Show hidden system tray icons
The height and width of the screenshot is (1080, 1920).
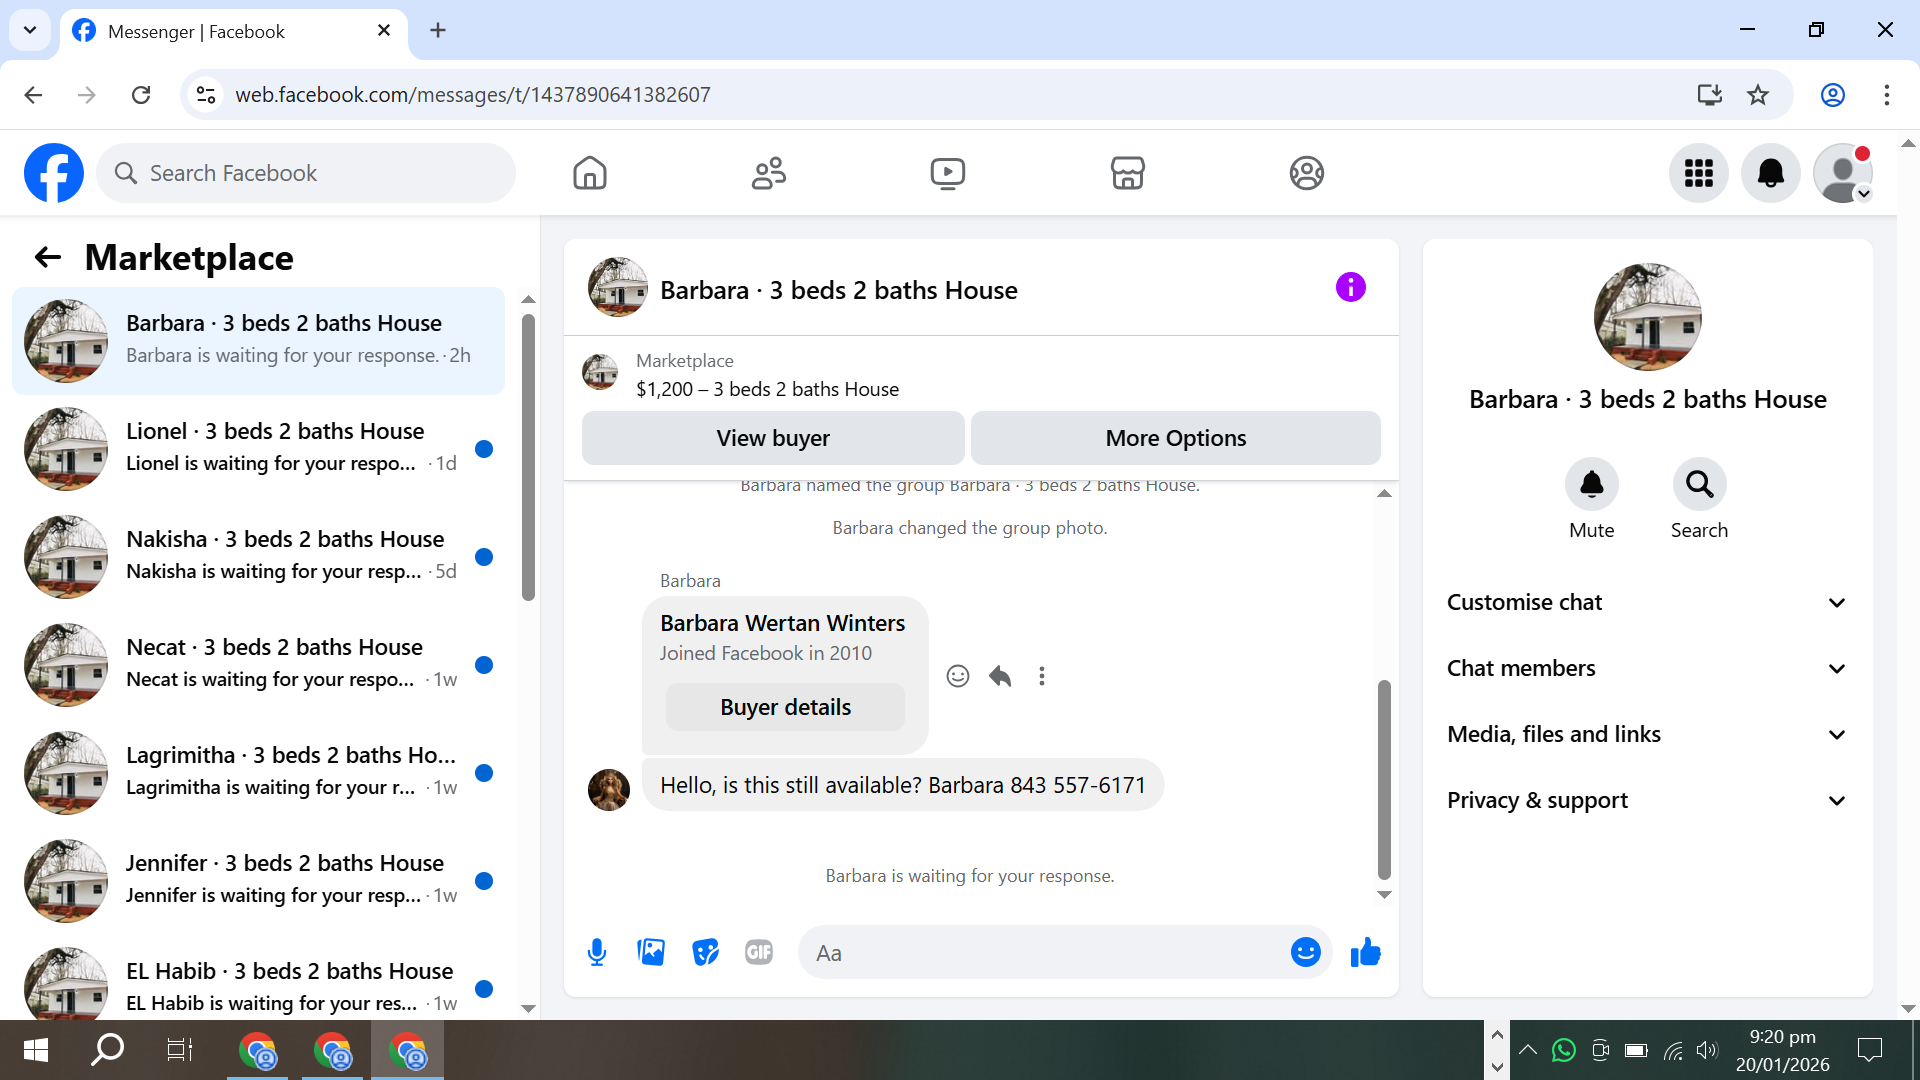click(x=1528, y=1050)
